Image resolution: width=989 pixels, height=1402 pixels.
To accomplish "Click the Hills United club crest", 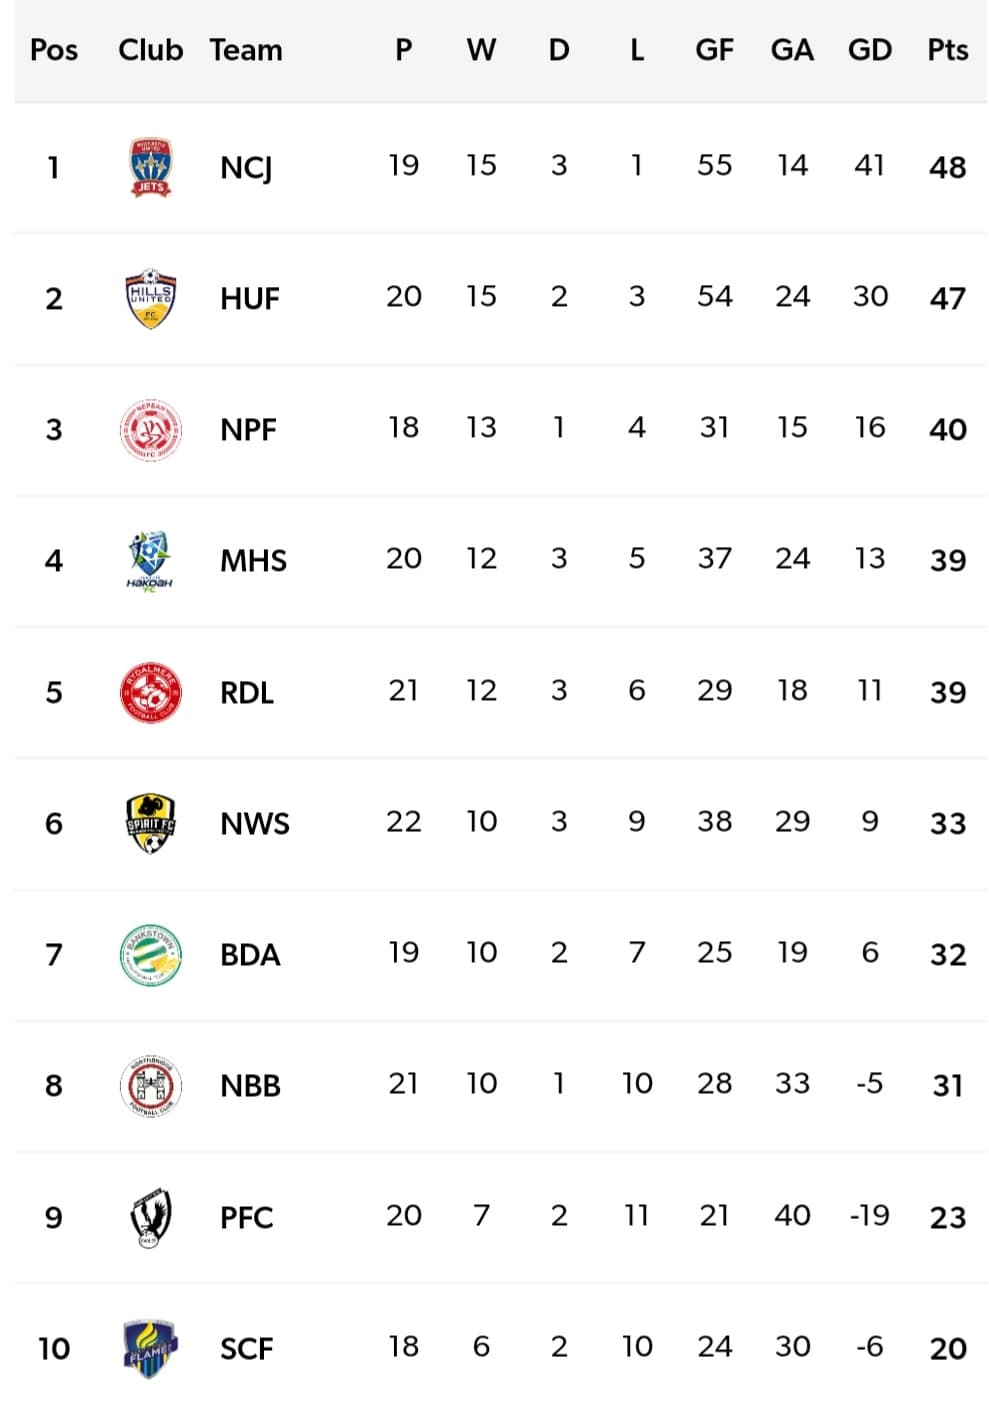I will click(150, 298).
